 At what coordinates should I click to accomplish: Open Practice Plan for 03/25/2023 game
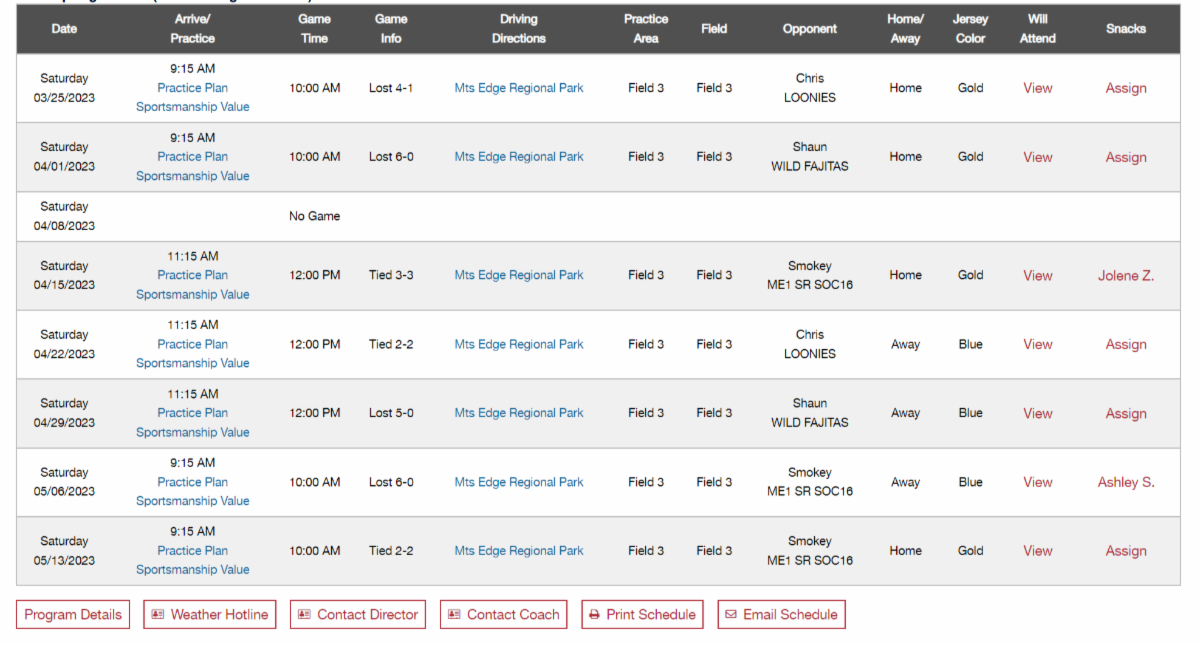193,88
